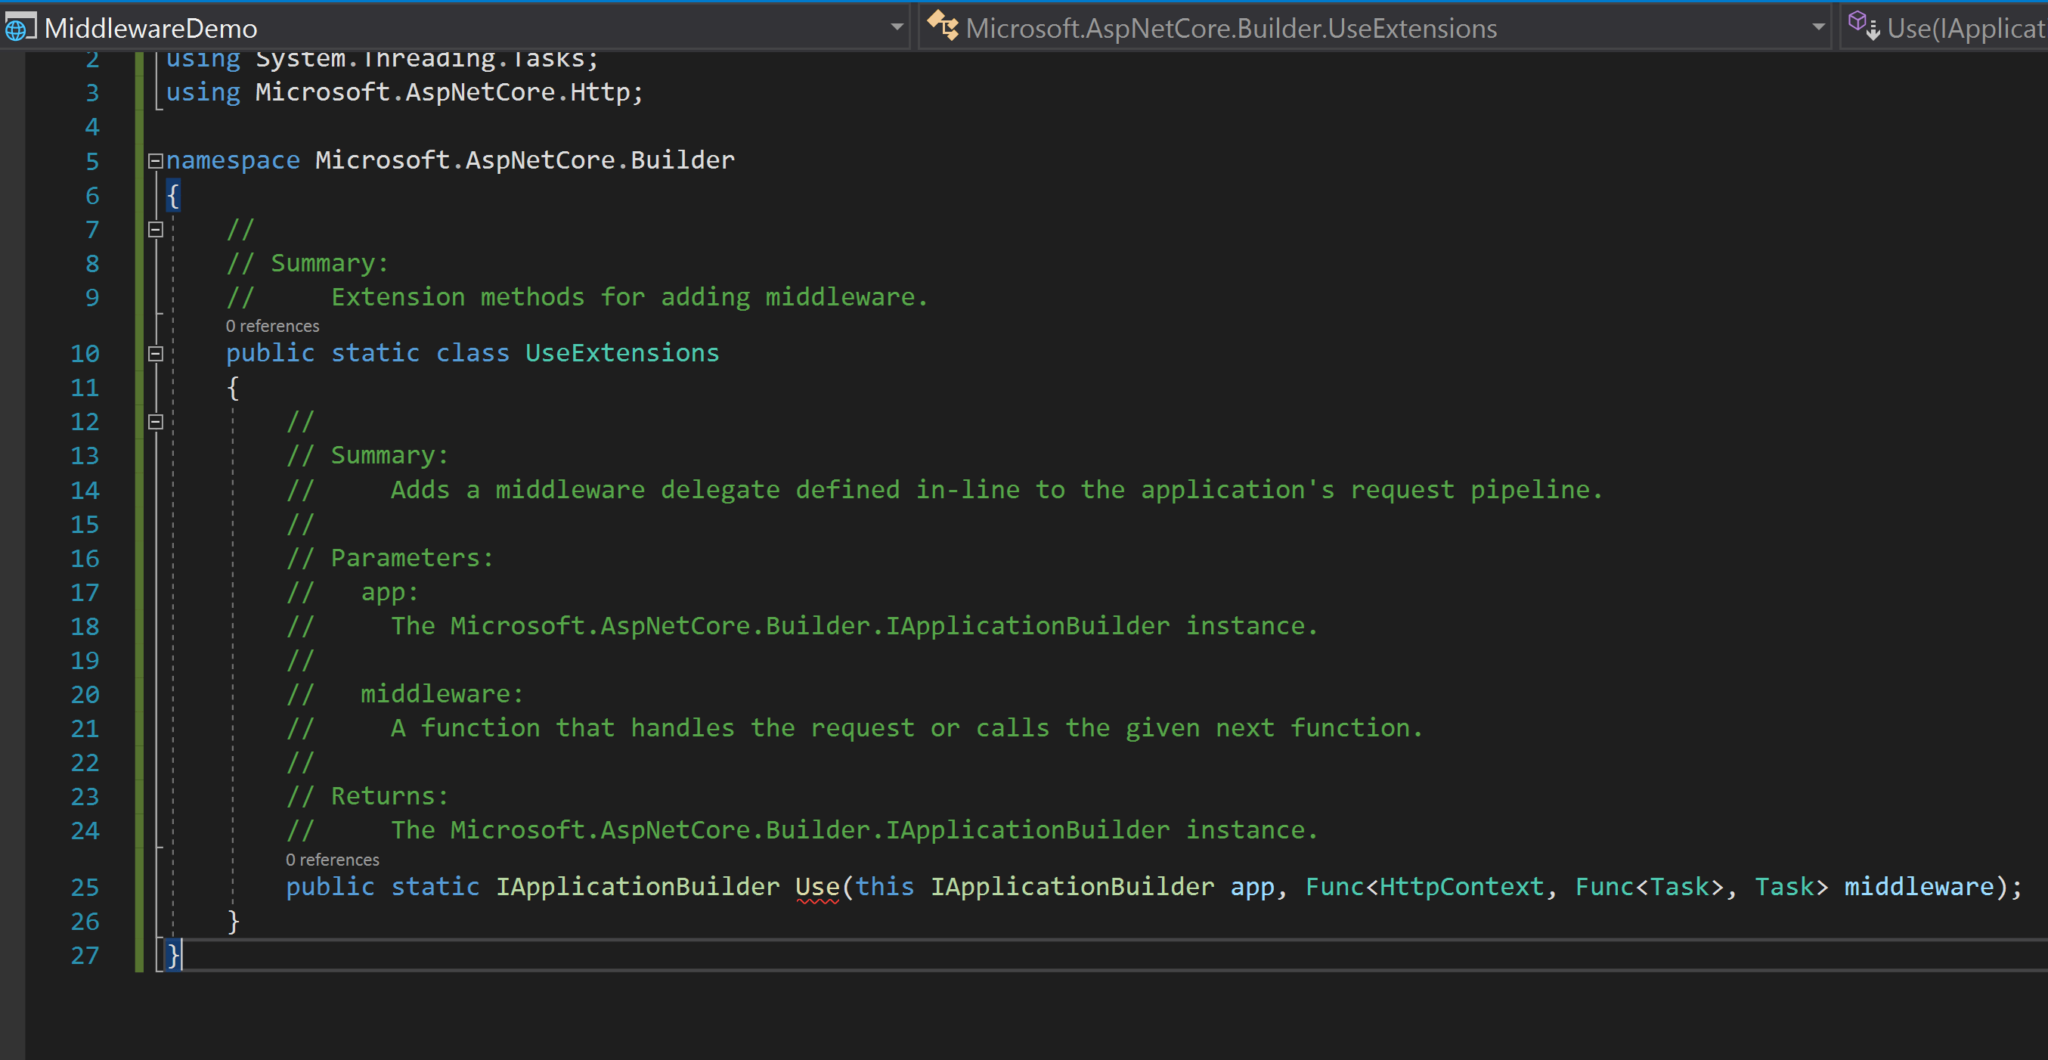This screenshot has height=1060, width=2048.
Task: Click the red-squiggled Use method name
Action: pos(817,886)
